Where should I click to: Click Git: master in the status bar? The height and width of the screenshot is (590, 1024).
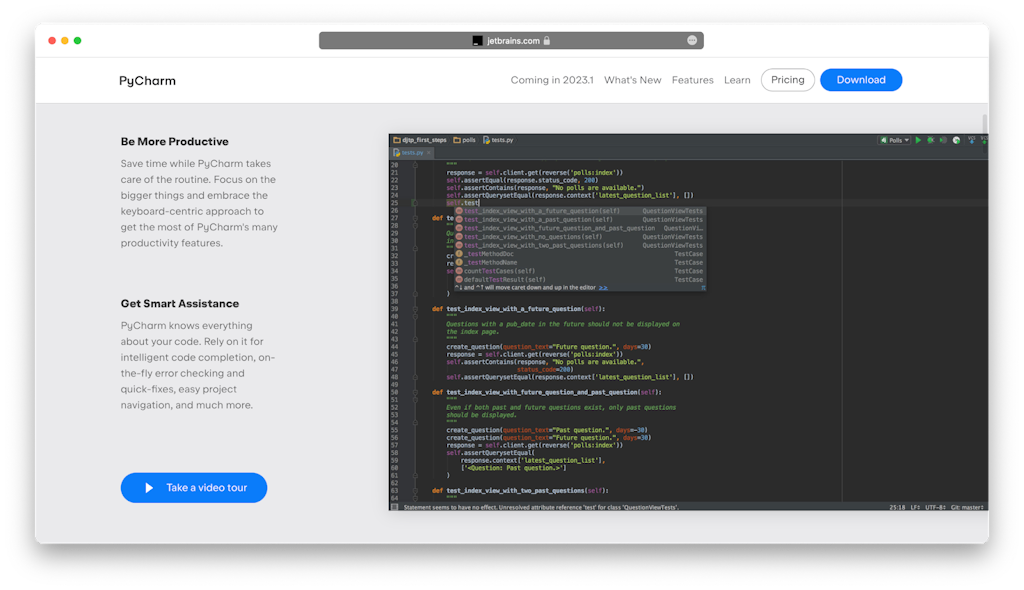click(965, 507)
